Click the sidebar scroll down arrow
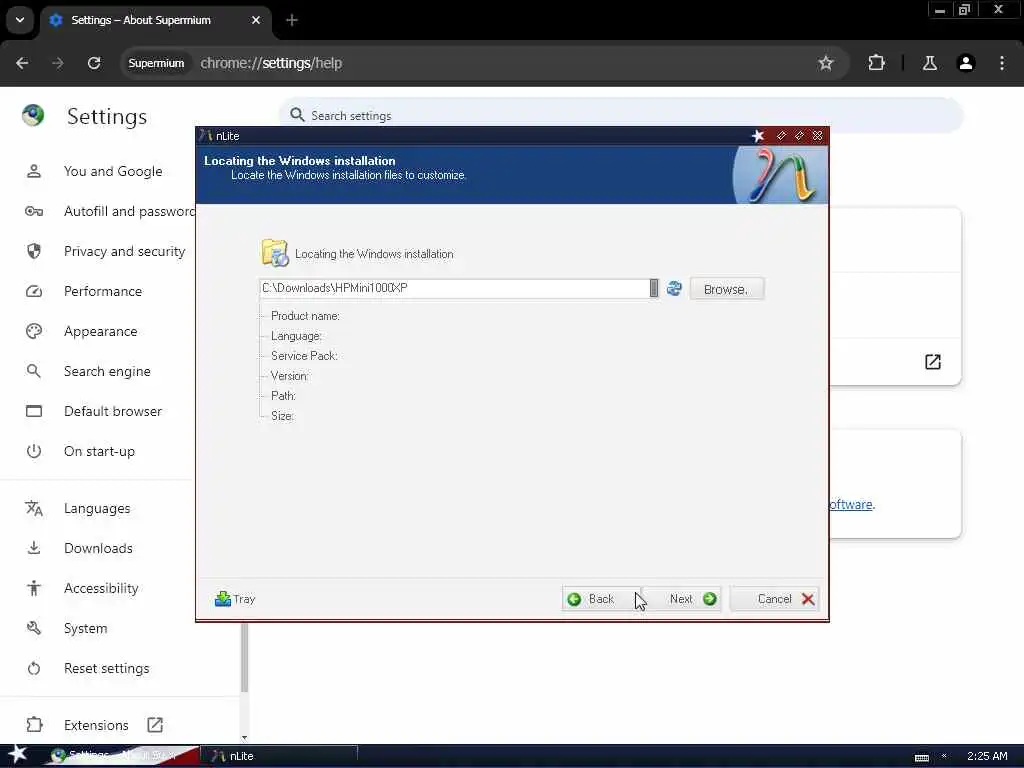 point(244,738)
